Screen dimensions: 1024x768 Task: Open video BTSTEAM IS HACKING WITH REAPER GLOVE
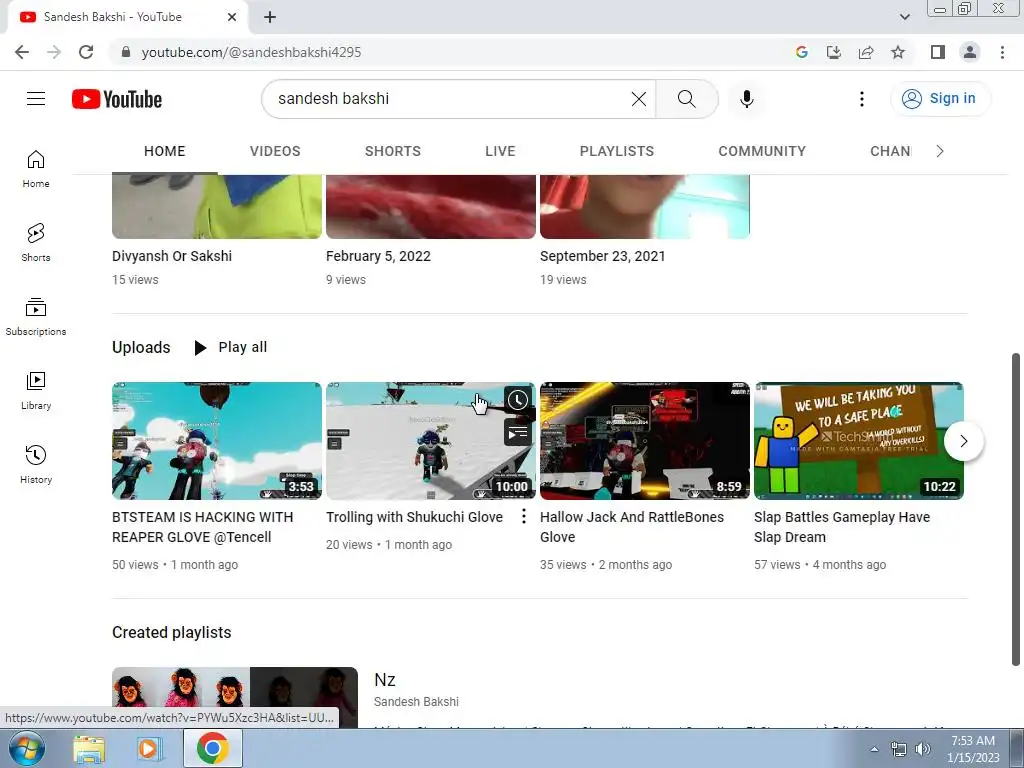pos(202,527)
